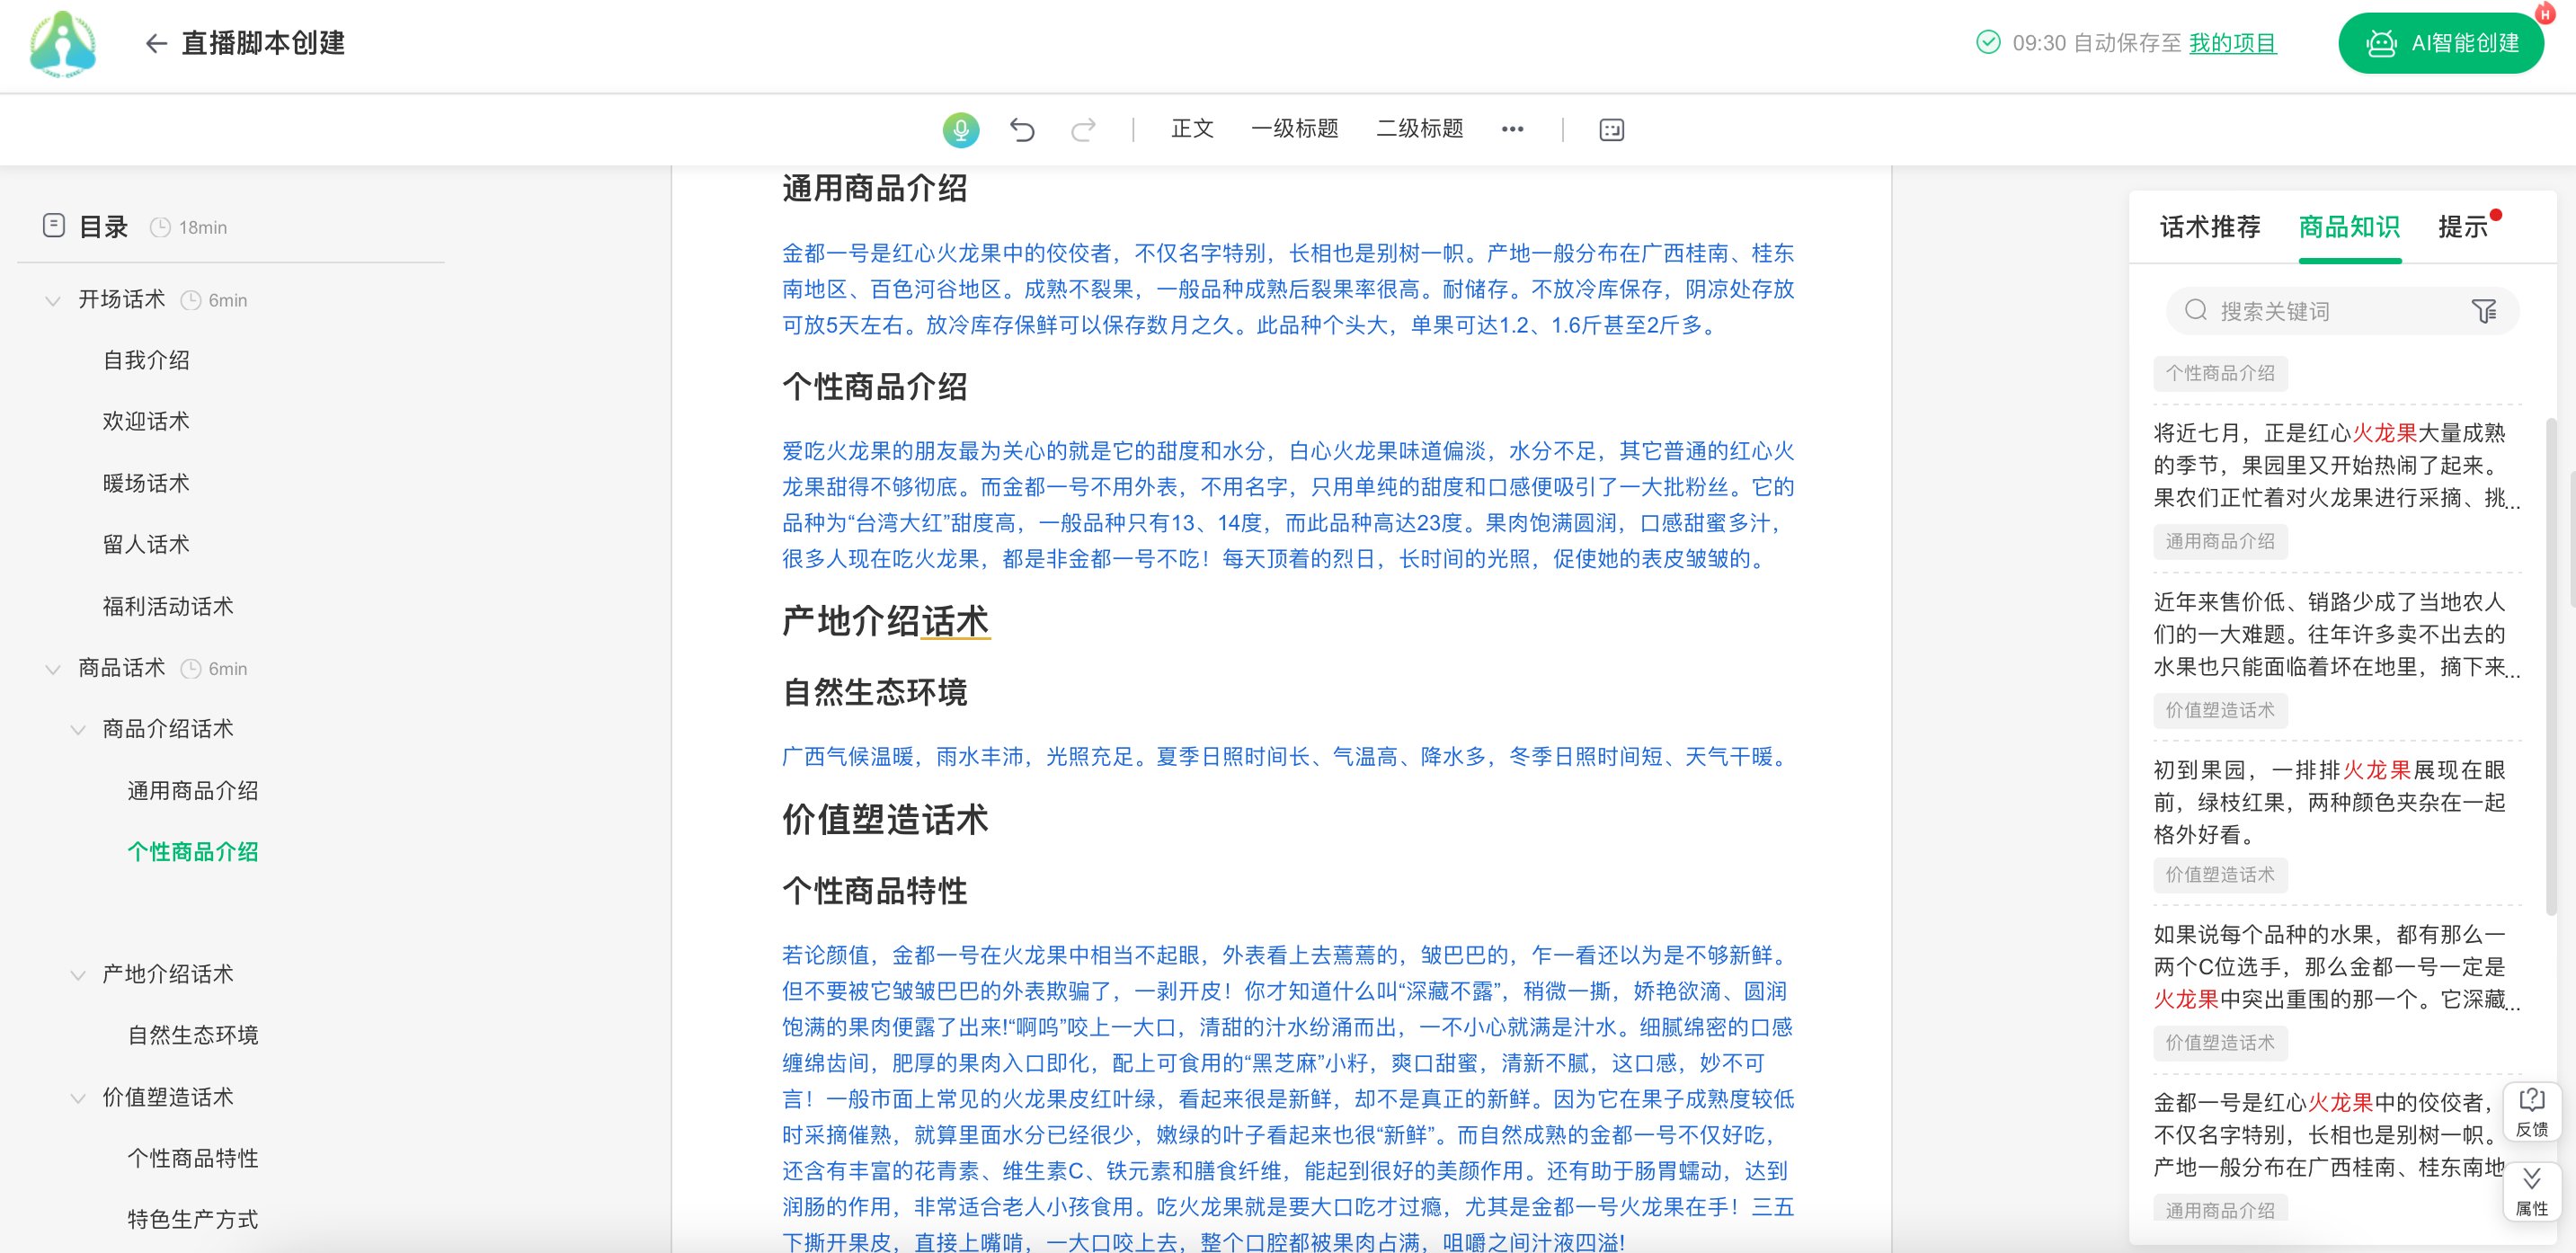Collapse the 商品话术 section
The width and height of the screenshot is (2576, 1253).
pos(53,669)
